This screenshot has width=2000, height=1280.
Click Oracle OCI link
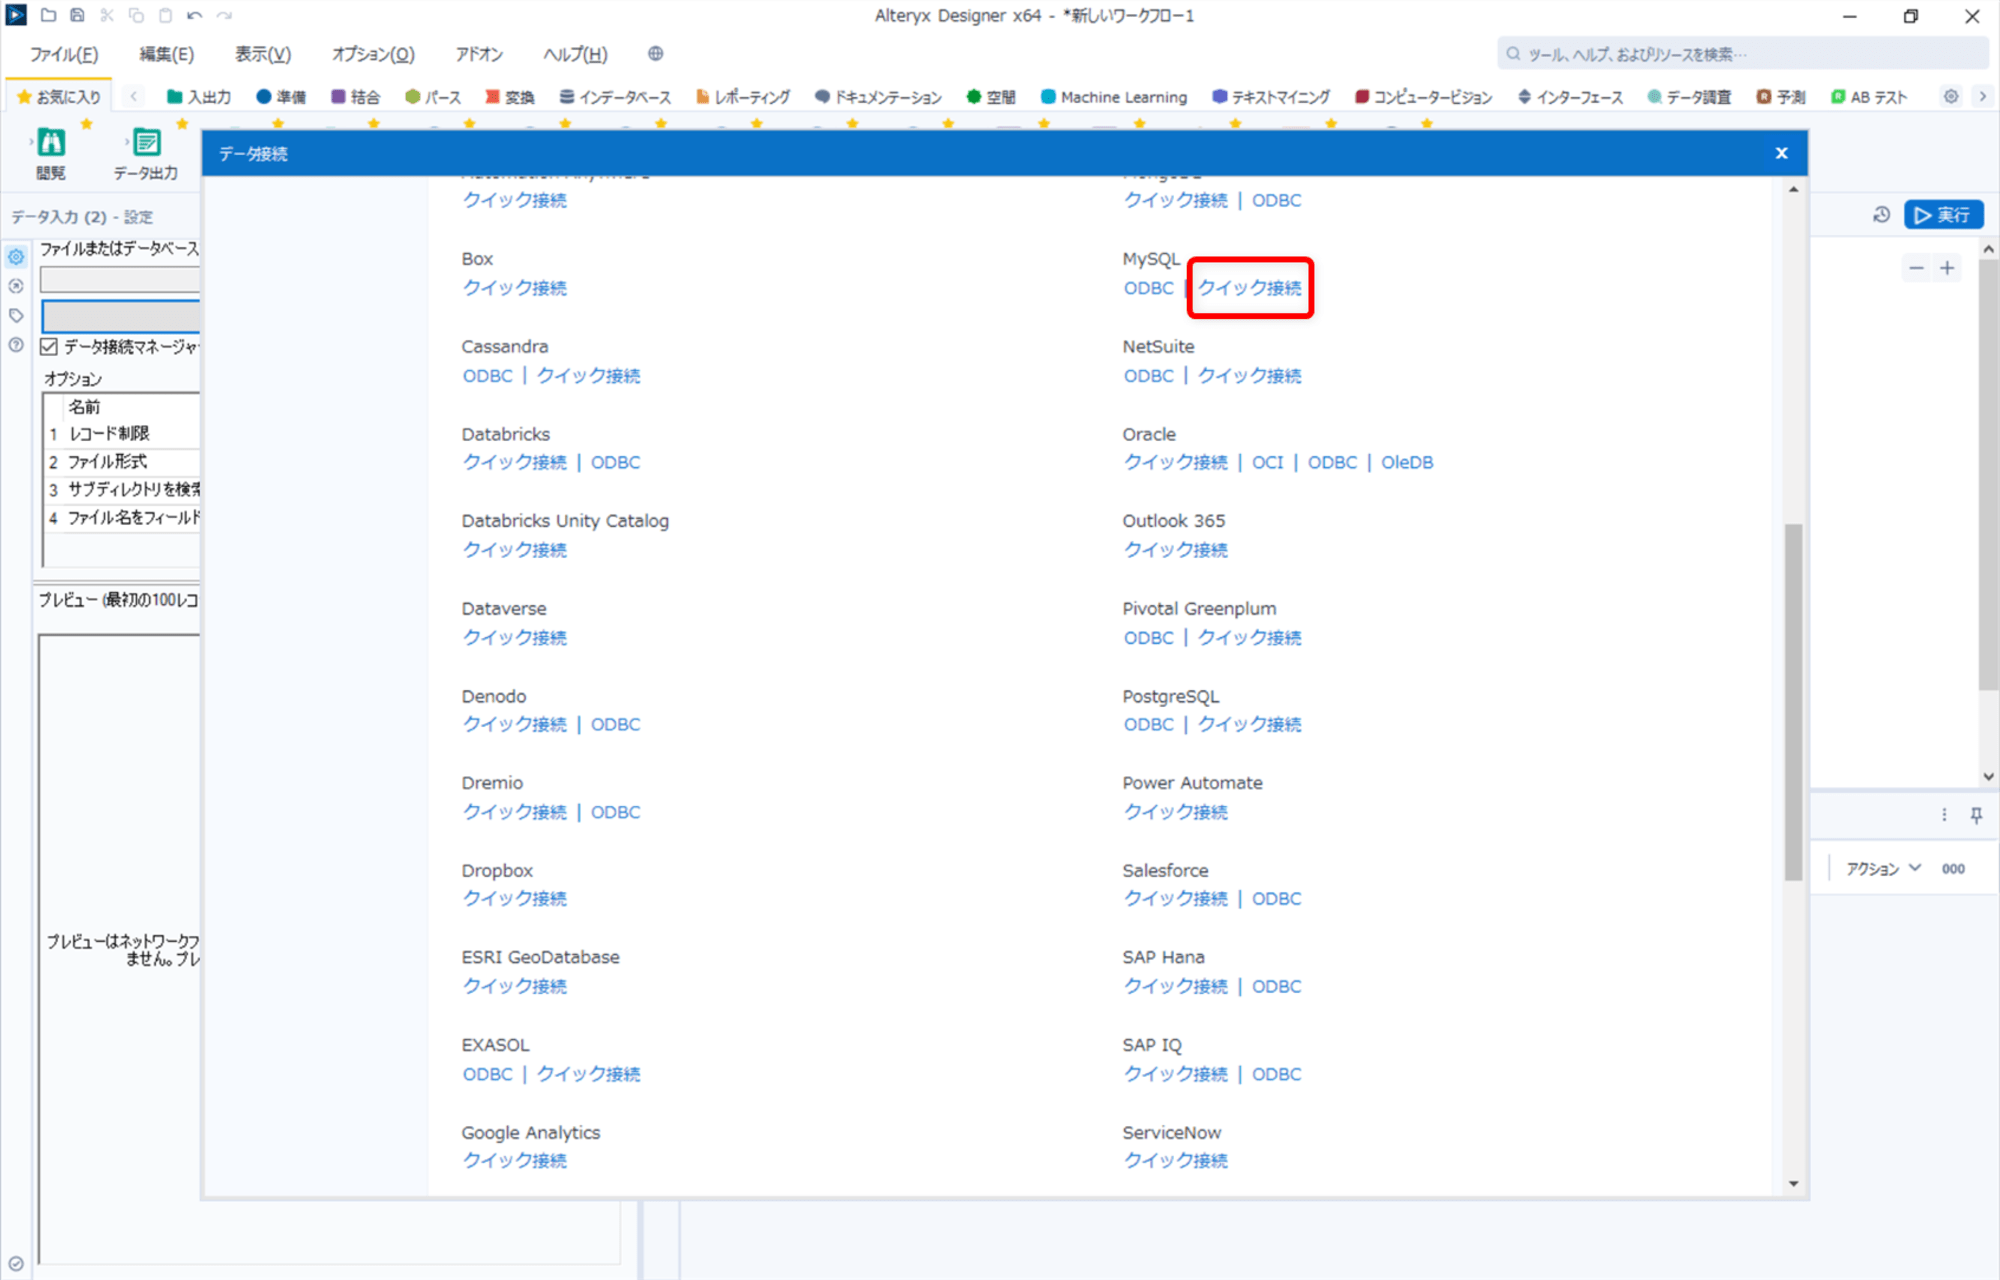pos(1267,462)
